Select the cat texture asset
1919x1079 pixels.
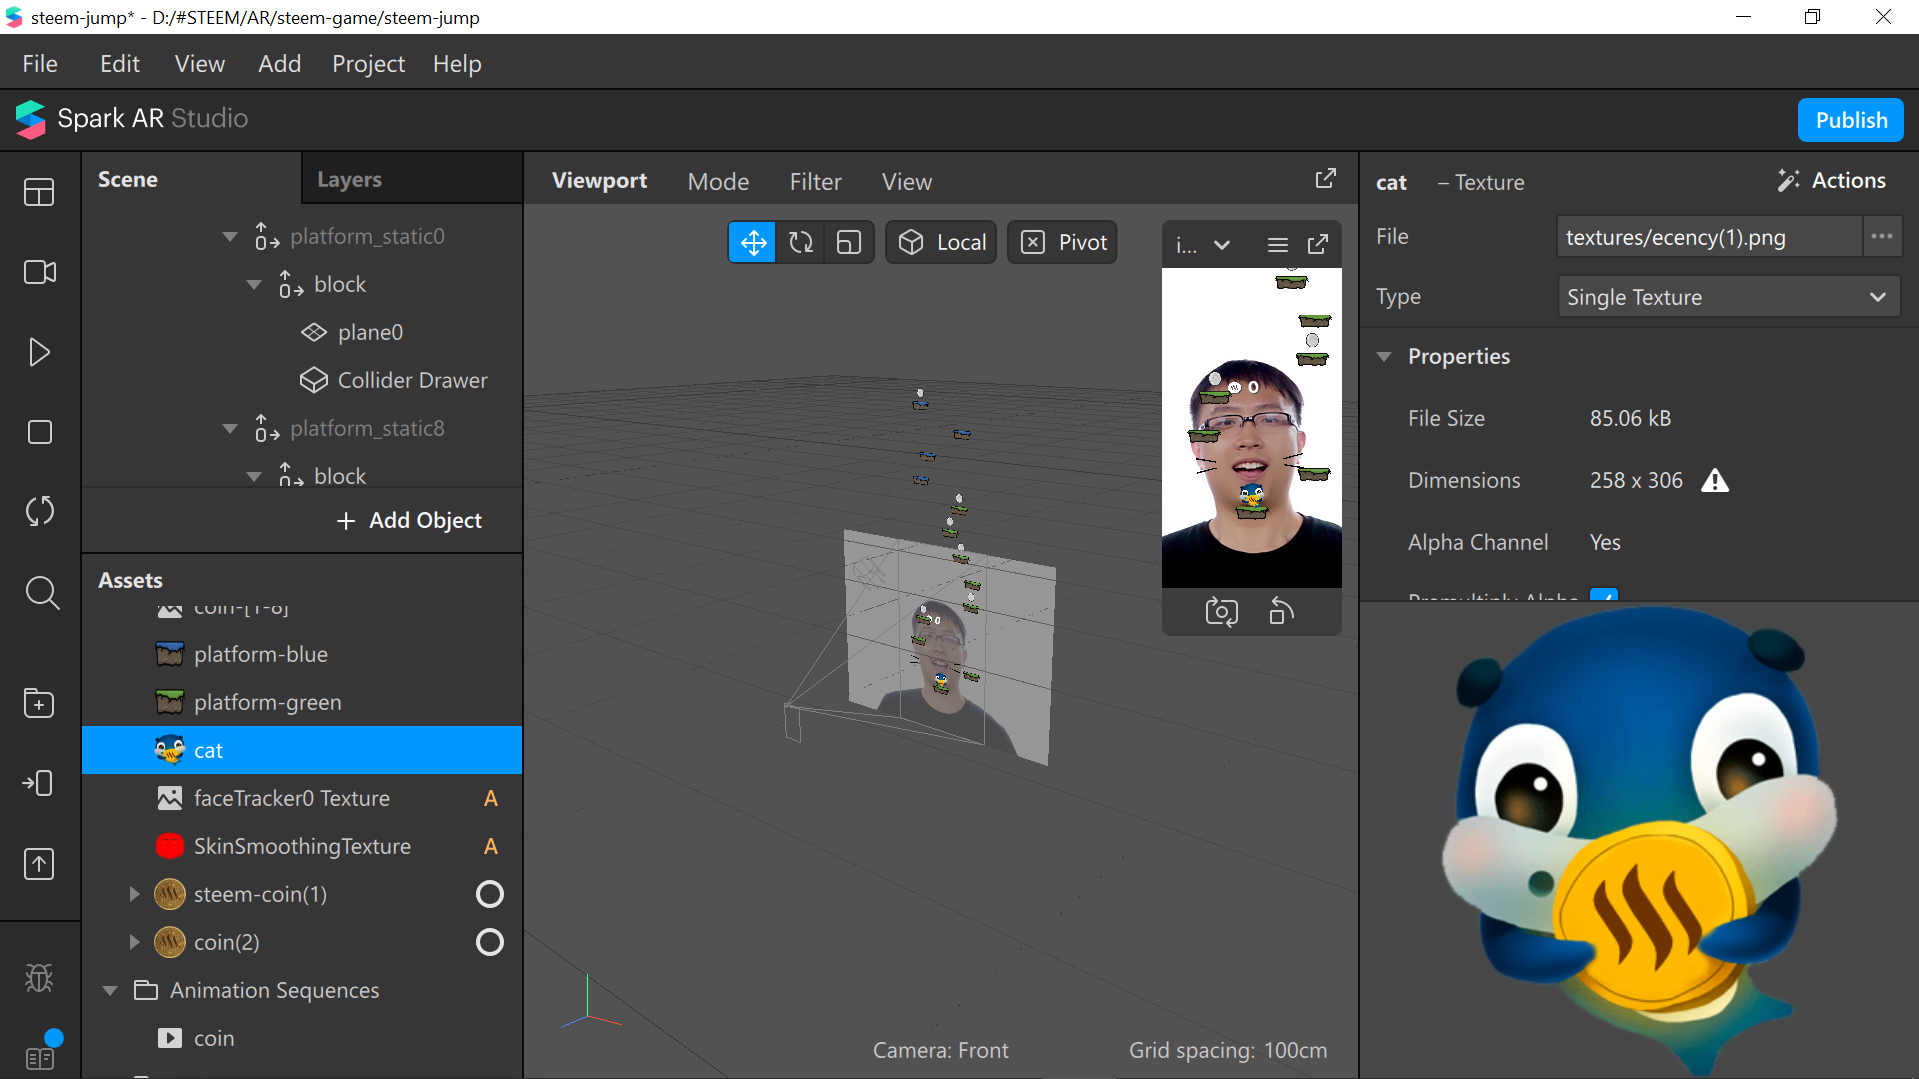click(x=302, y=750)
